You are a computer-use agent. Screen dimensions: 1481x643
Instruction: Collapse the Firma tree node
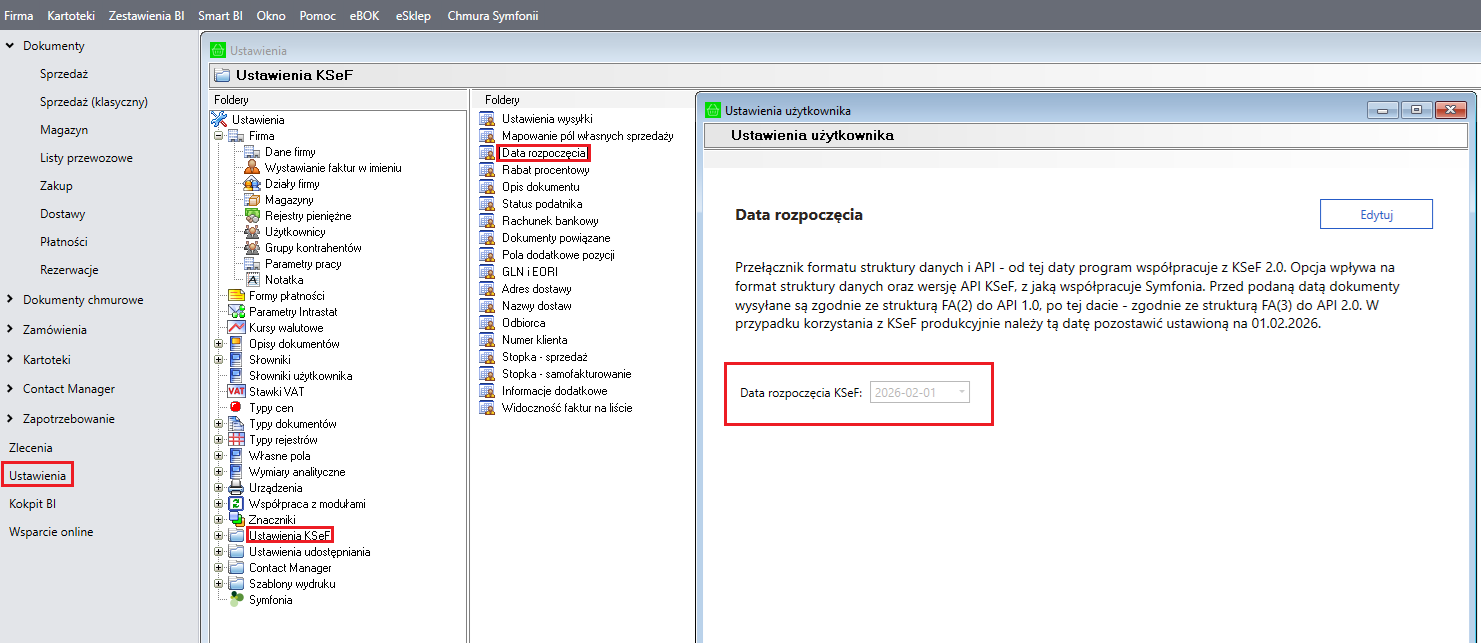click(x=219, y=136)
